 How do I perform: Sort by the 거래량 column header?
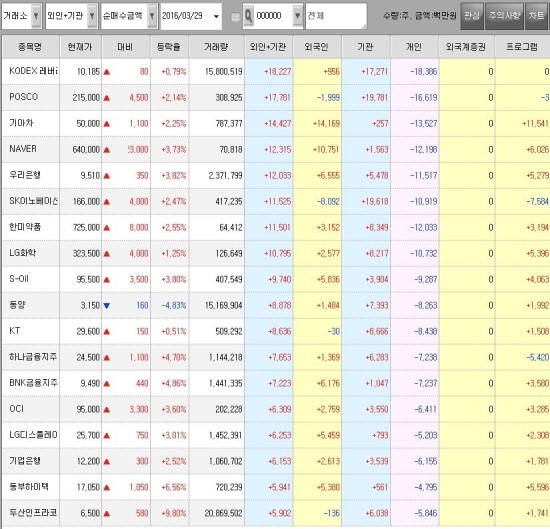tap(216, 47)
